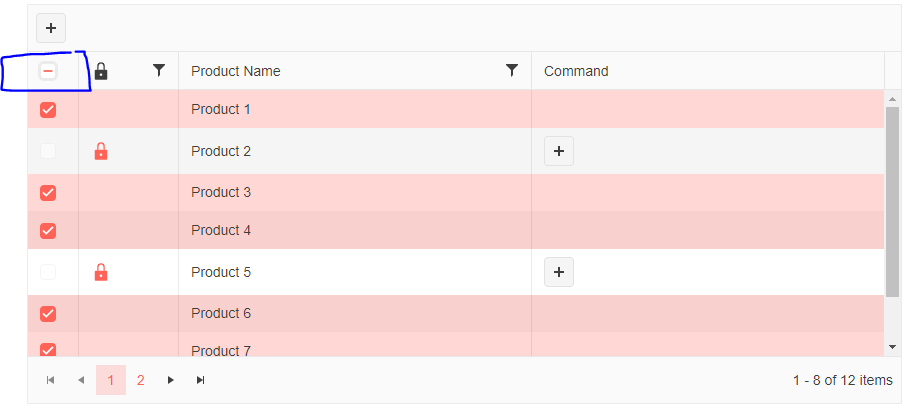
Task: Click the scrollbar down arrow
Action: [893, 347]
